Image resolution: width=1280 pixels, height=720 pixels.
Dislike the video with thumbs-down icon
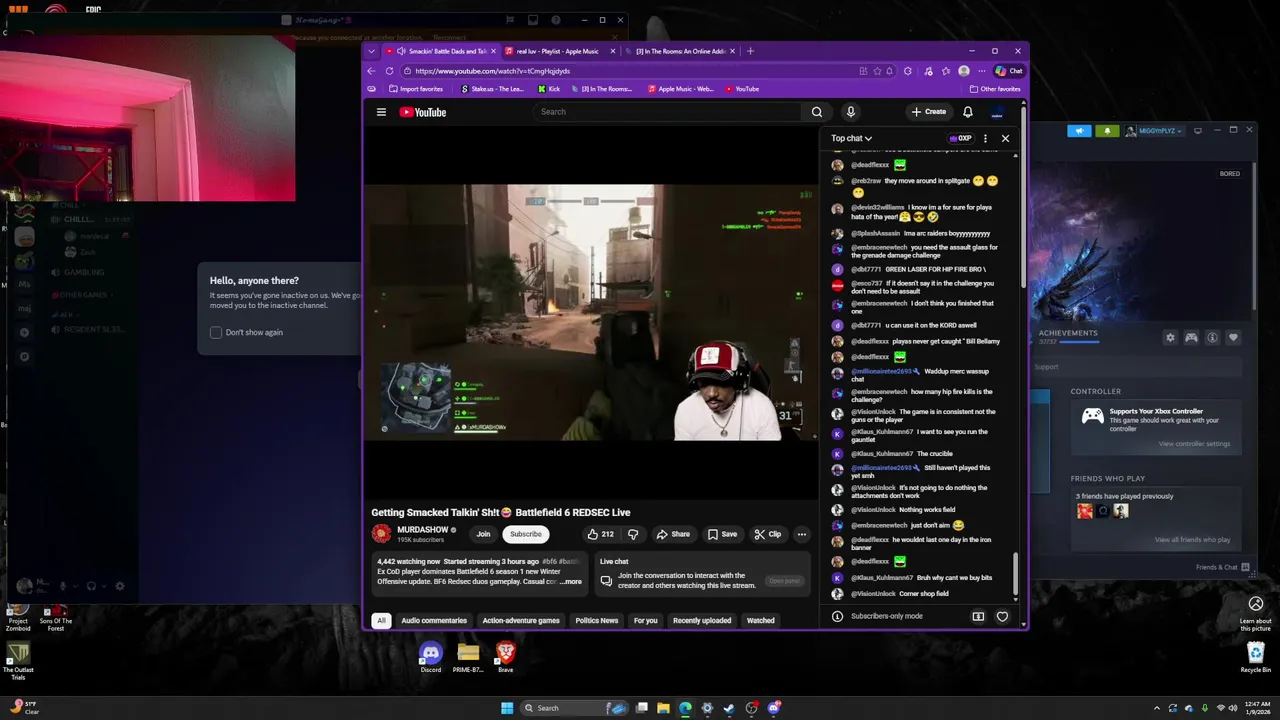(632, 534)
